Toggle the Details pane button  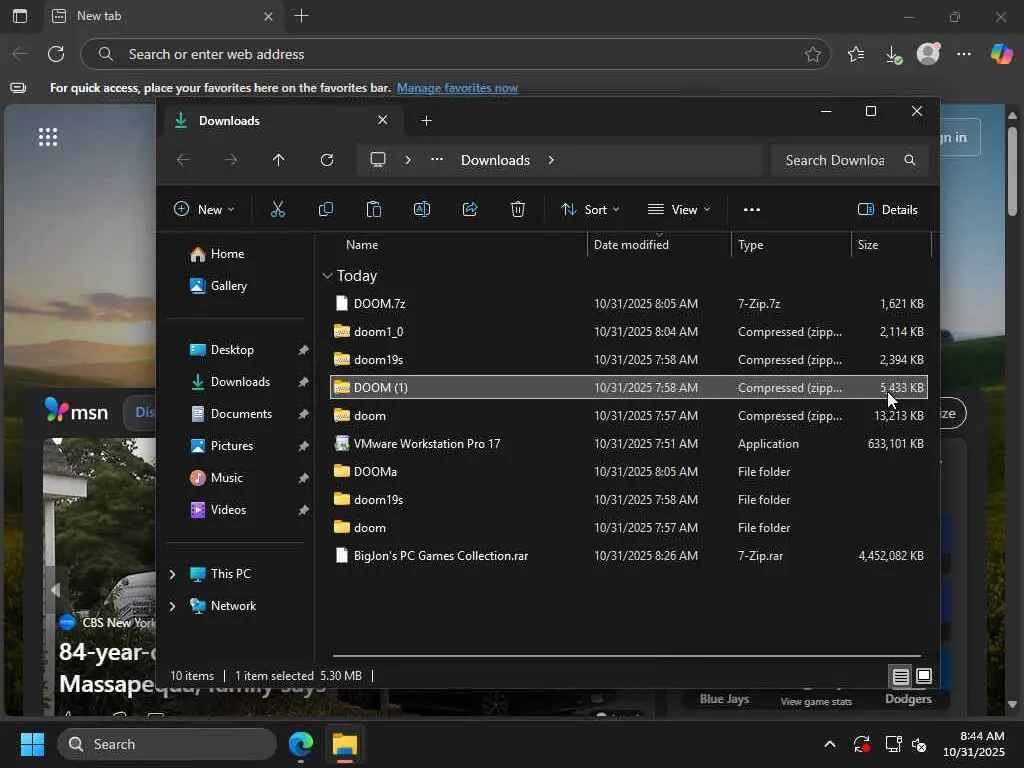[x=888, y=210]
